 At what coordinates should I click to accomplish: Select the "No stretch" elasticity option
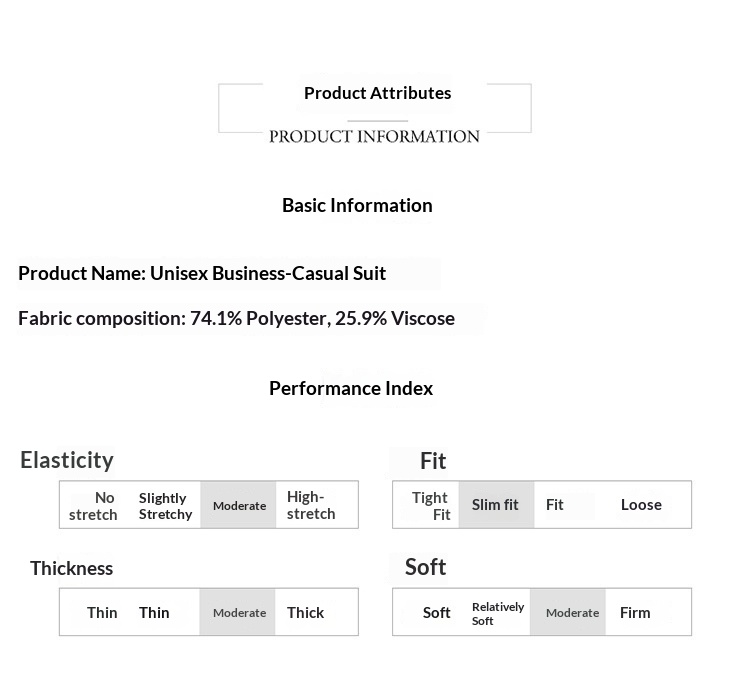point(93,506)
